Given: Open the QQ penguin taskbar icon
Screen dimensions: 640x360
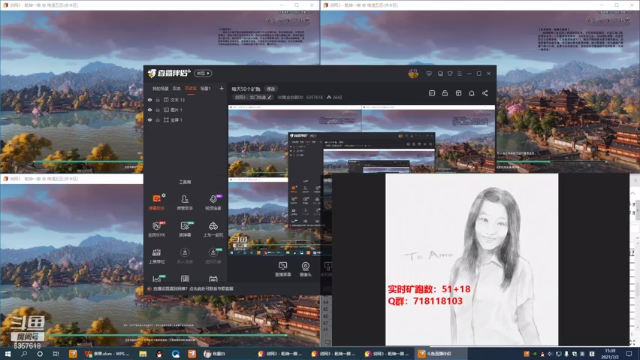Looking at the screenshot, I should tap(159, 354).
